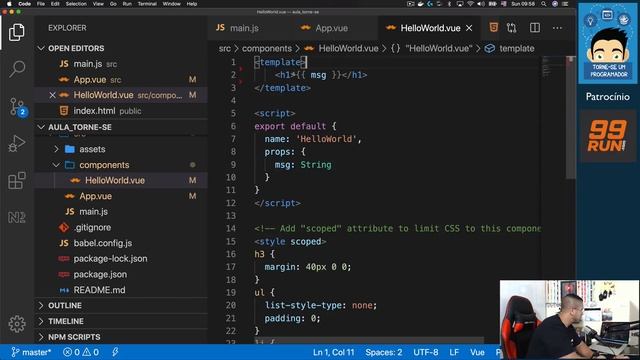Change line ending via LF status item
The height and width of the screenshot is (360, 640).
pos(454,352)
